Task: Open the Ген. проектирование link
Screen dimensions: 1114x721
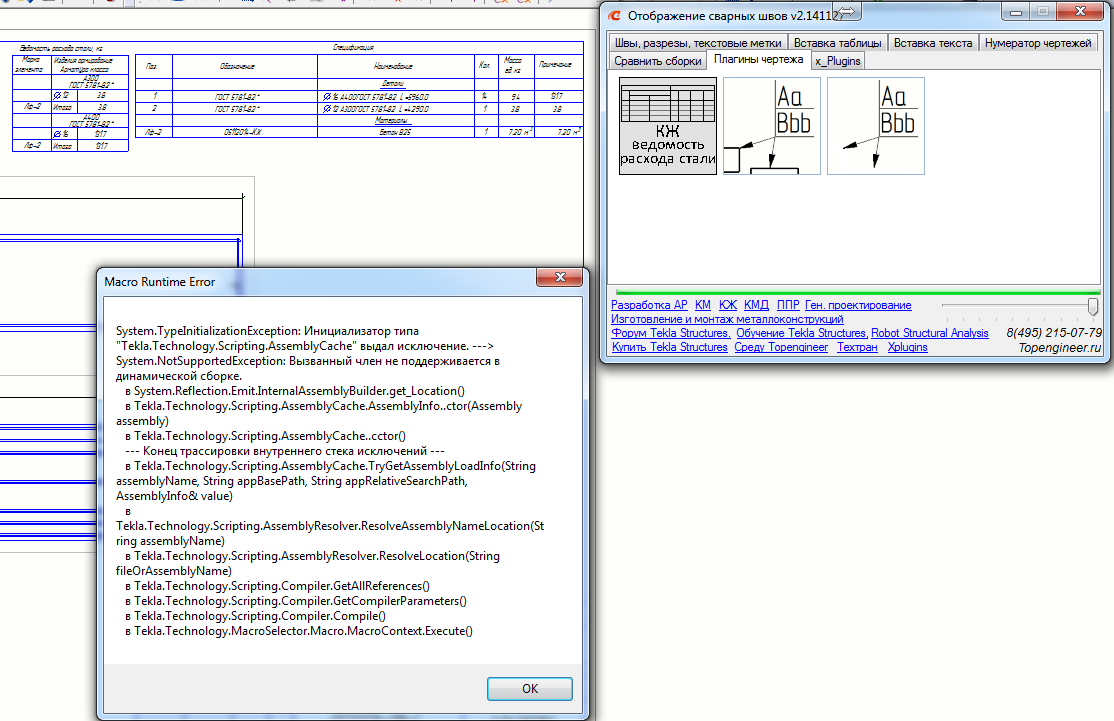Action: pyautogui.click(x=858, y=305)
